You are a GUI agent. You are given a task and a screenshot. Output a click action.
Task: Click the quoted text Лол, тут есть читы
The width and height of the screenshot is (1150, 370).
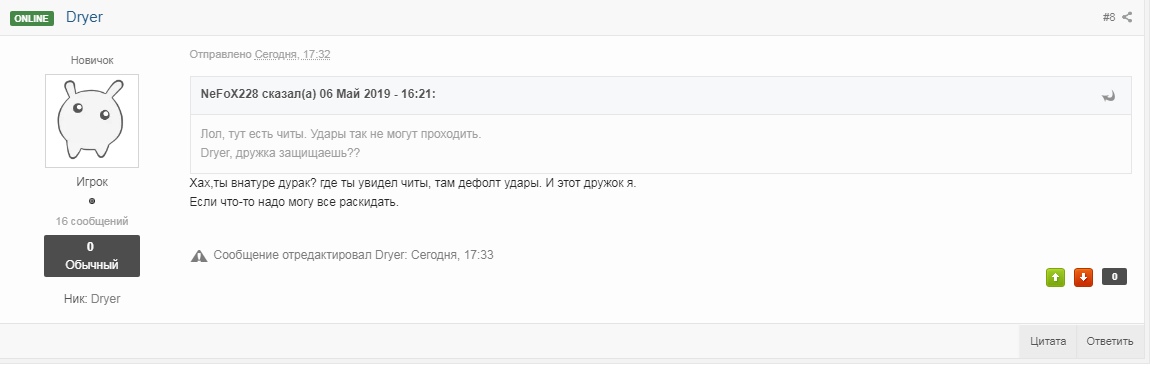[x=253, y=135]
